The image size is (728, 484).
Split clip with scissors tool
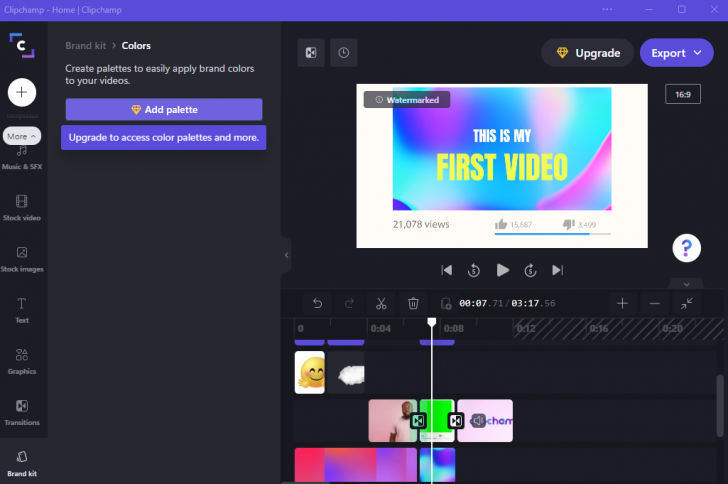coord(381,304)
